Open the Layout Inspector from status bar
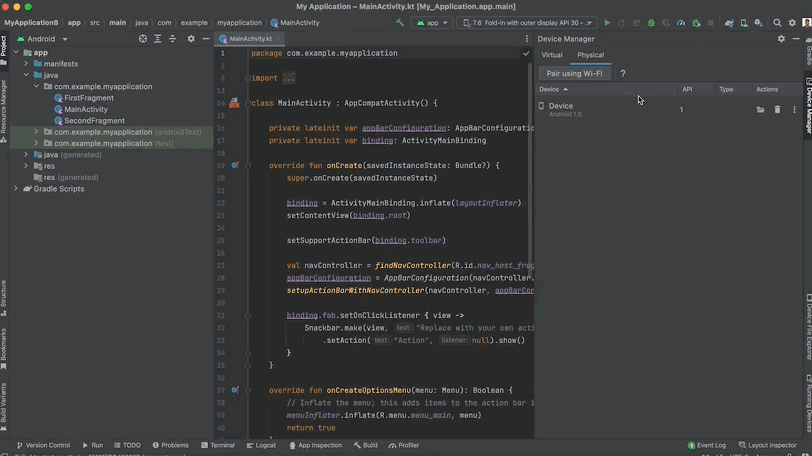 767,445
